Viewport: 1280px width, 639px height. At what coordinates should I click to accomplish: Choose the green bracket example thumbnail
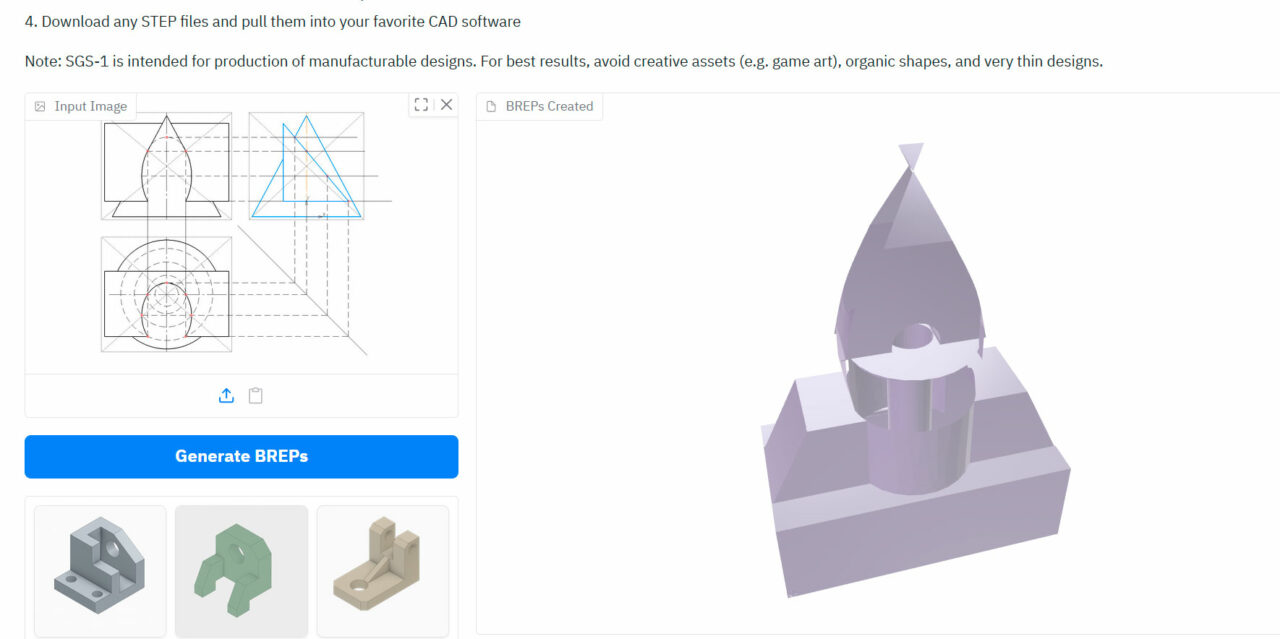coord(241,571)
